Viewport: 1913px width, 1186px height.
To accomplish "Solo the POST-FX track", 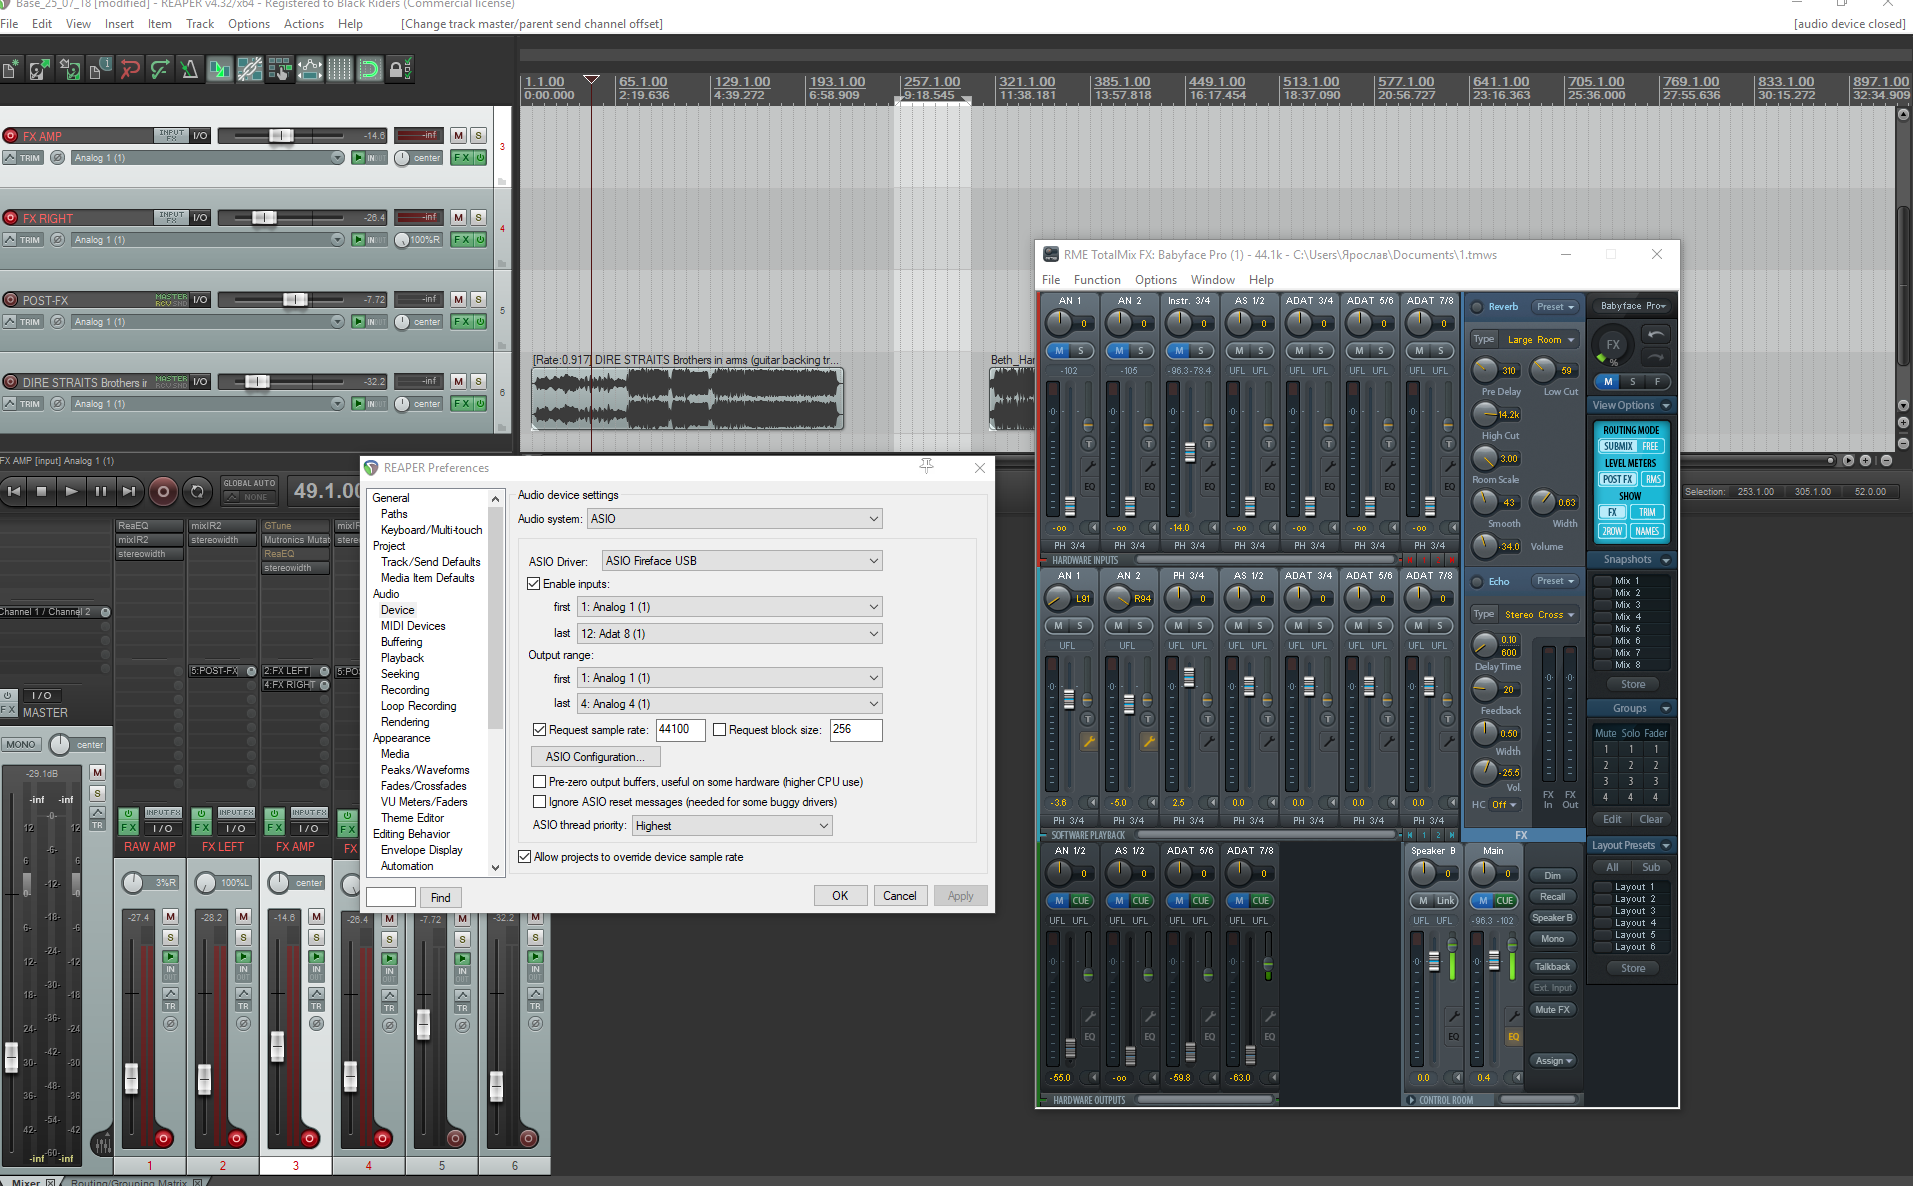I will point(478,299).
